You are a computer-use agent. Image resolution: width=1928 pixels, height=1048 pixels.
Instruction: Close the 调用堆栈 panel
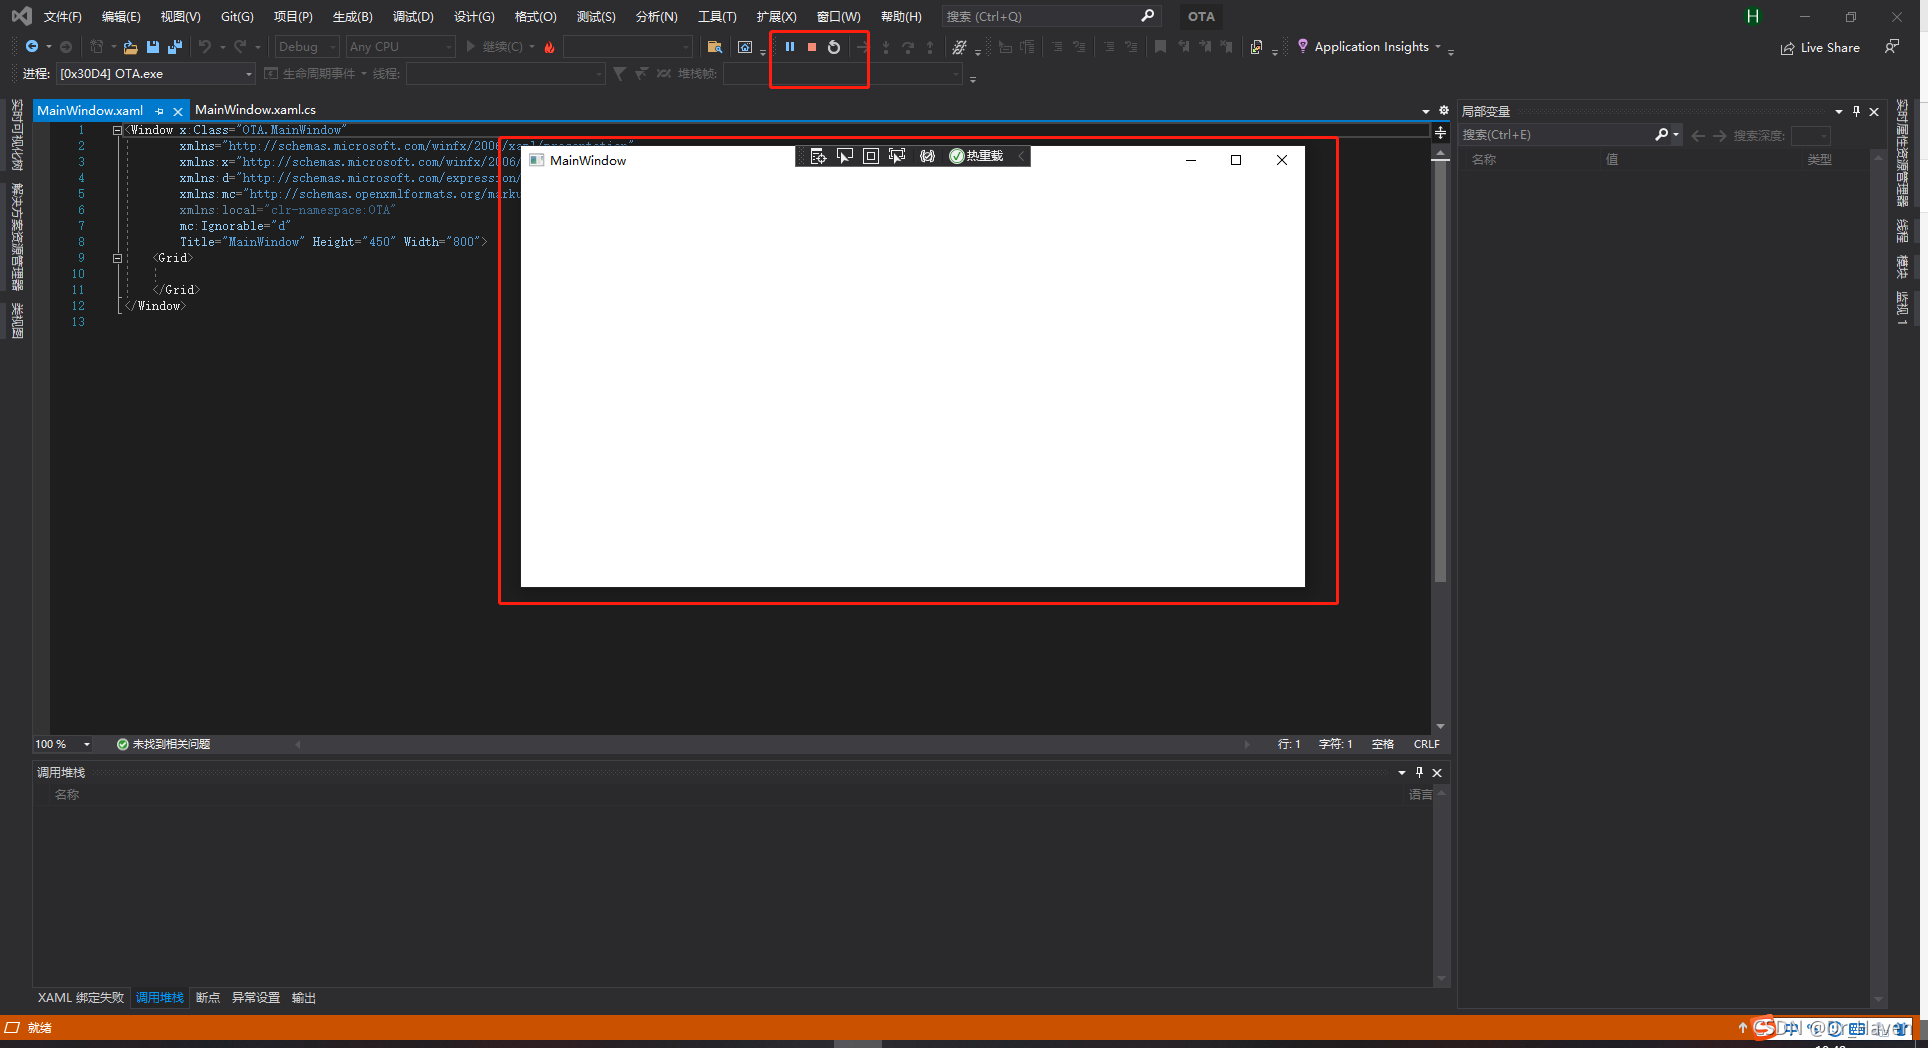[x=1437, y=773]
